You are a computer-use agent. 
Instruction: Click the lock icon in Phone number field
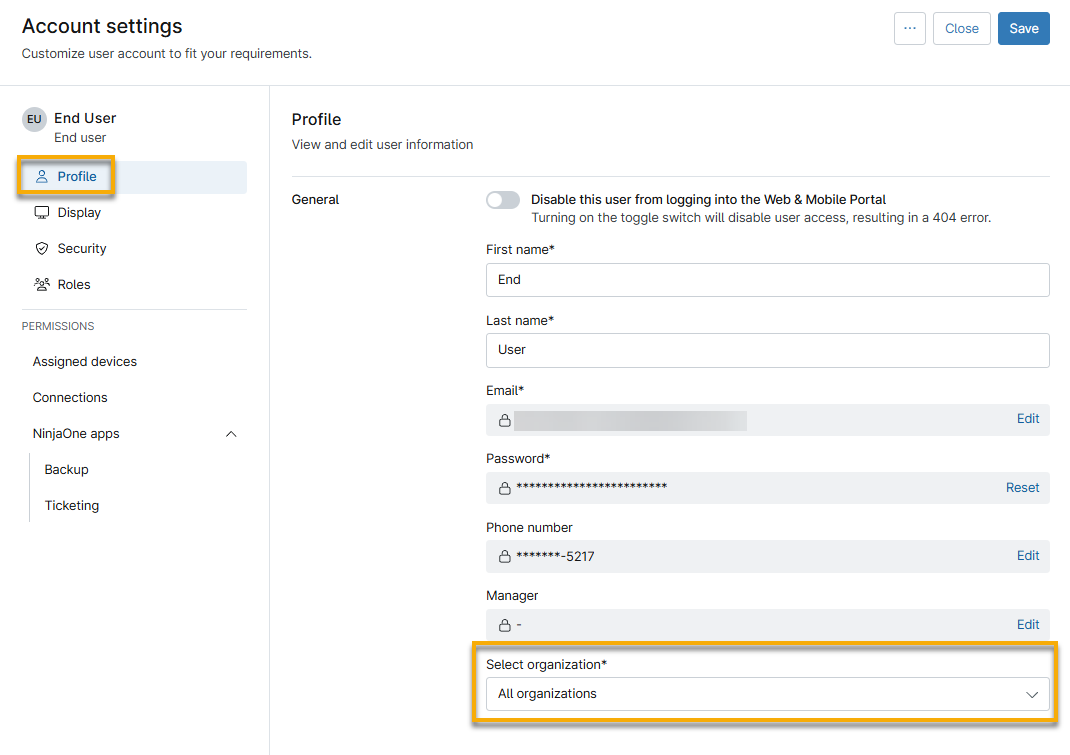(x=504, y=556)
